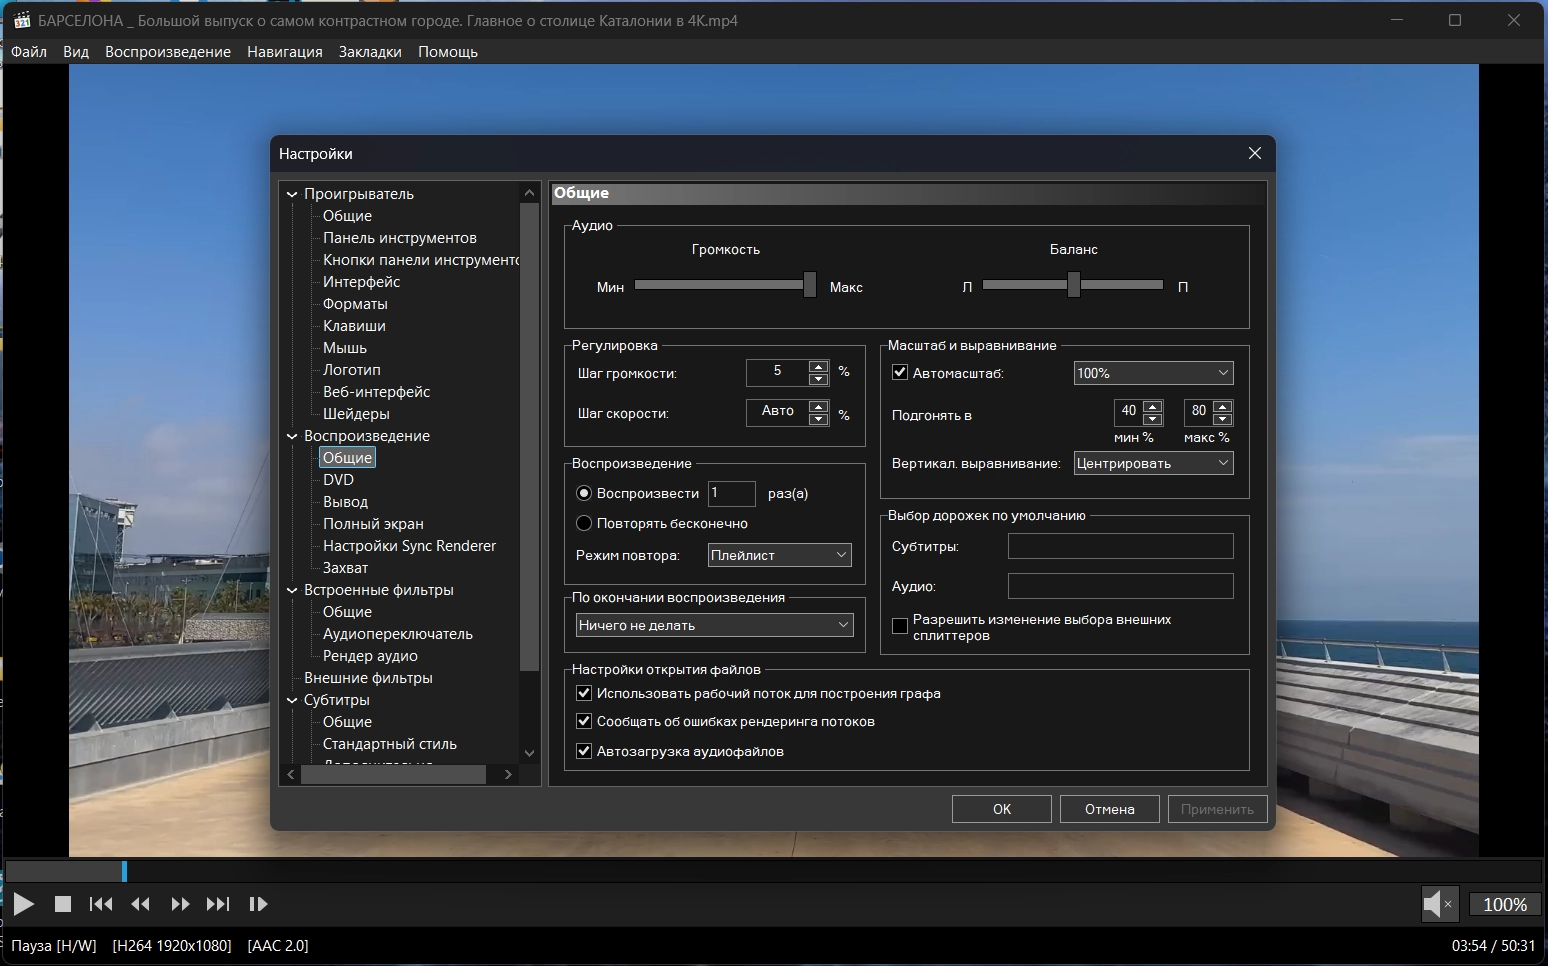Skip to previous file button
The width and height of the screenshot is (1548, 966).
pyautogui.click(x=101, y=904)
